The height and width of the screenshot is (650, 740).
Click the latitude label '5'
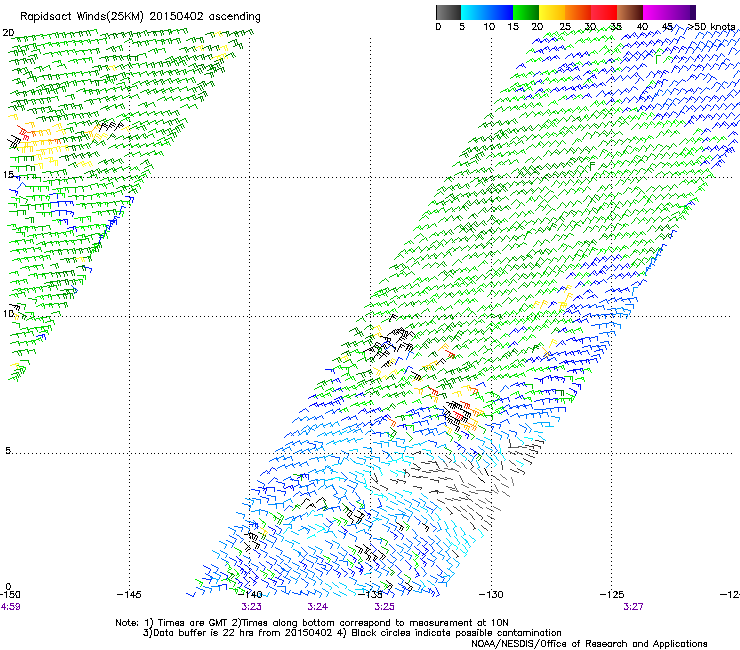(8, 451)
